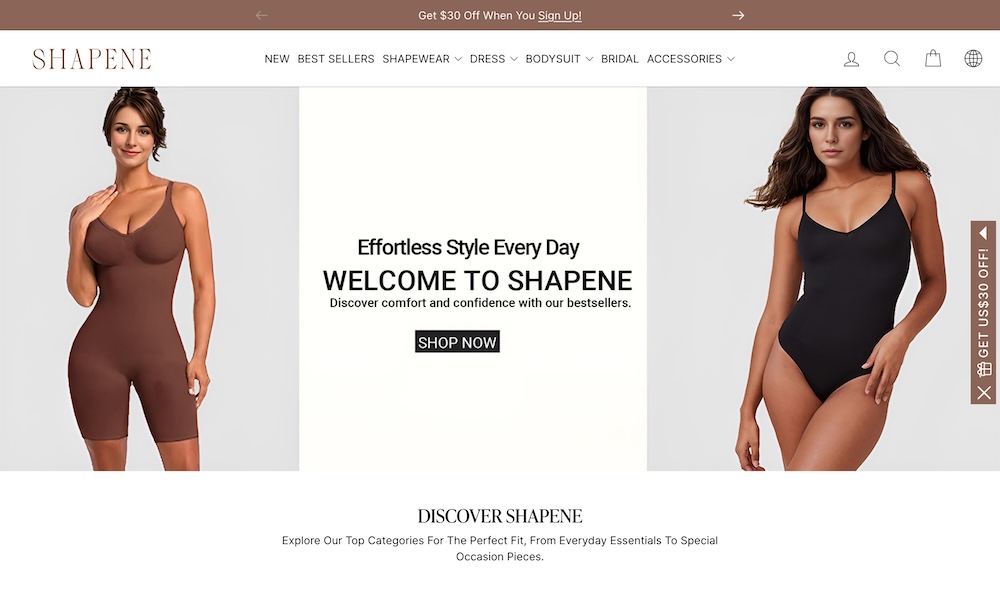Expand the BODYSUIT dropdown menu
Image resolution: width=1000 pixels, height=600 pixels.
tap(559, 59)
